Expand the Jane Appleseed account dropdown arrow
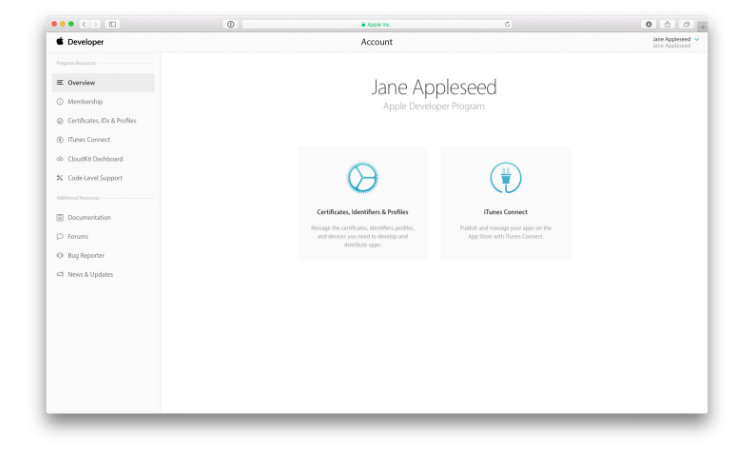 [697, 40]
